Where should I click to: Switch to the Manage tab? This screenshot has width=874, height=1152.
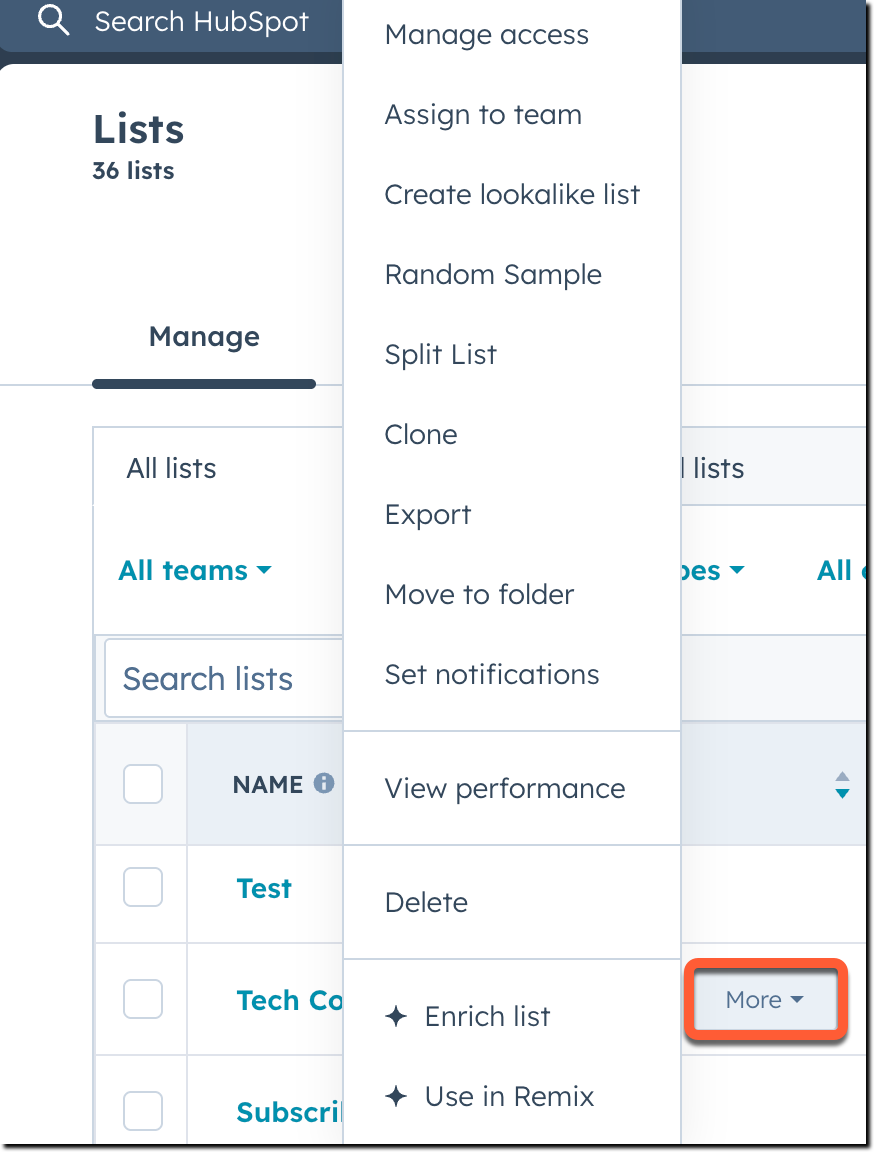[x=203, y=337]
